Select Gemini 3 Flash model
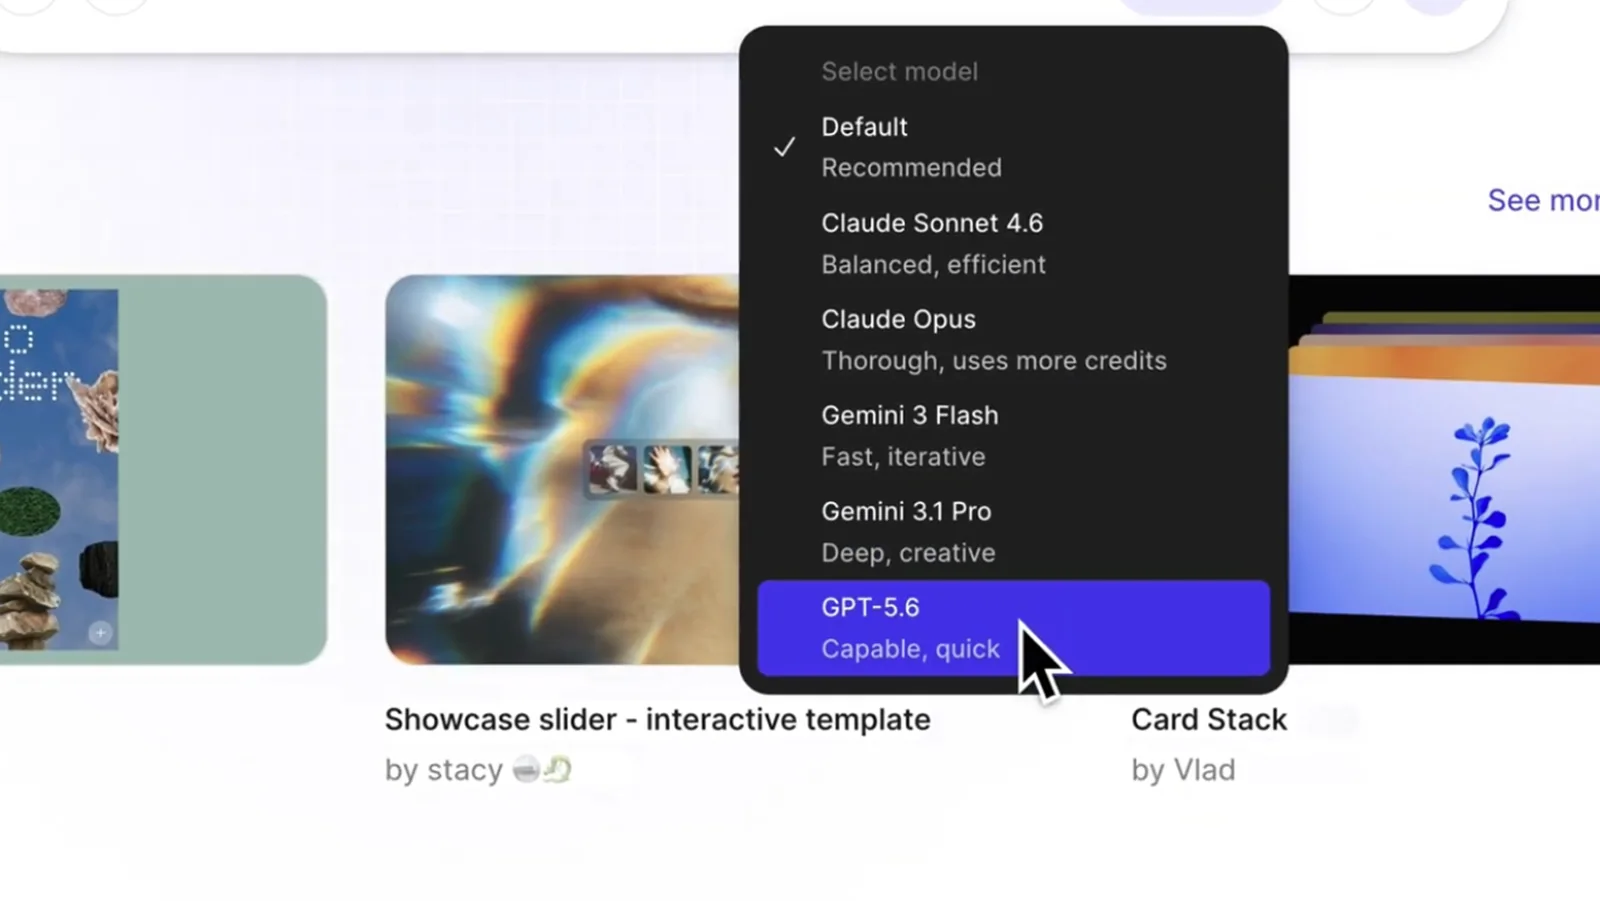Image resolution: width=1600 pixels, height=901 pixels. tap(1013, 435)
